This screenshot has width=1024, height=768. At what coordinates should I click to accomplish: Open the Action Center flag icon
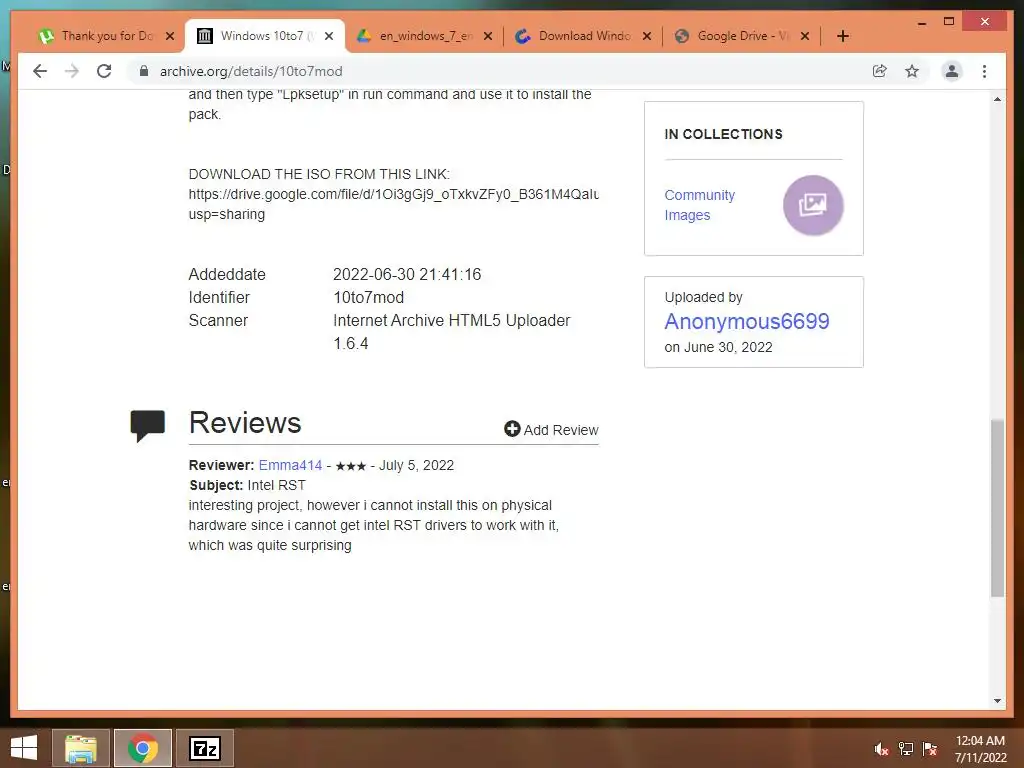(930, 748)
